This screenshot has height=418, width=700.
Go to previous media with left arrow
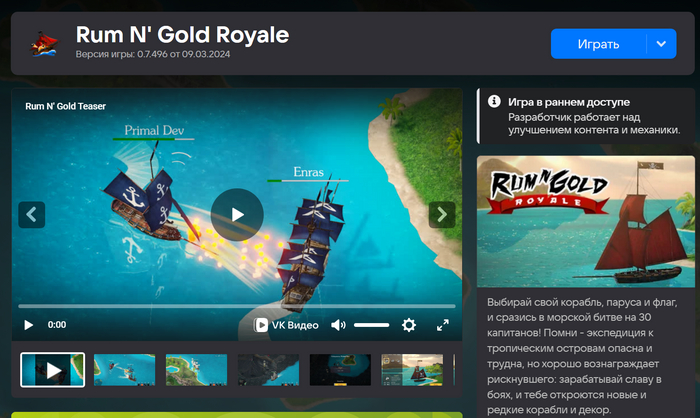pos(32,215)
